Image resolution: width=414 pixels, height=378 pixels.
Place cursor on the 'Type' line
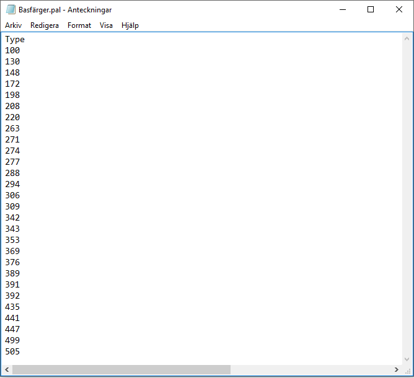tap(15, 40)
